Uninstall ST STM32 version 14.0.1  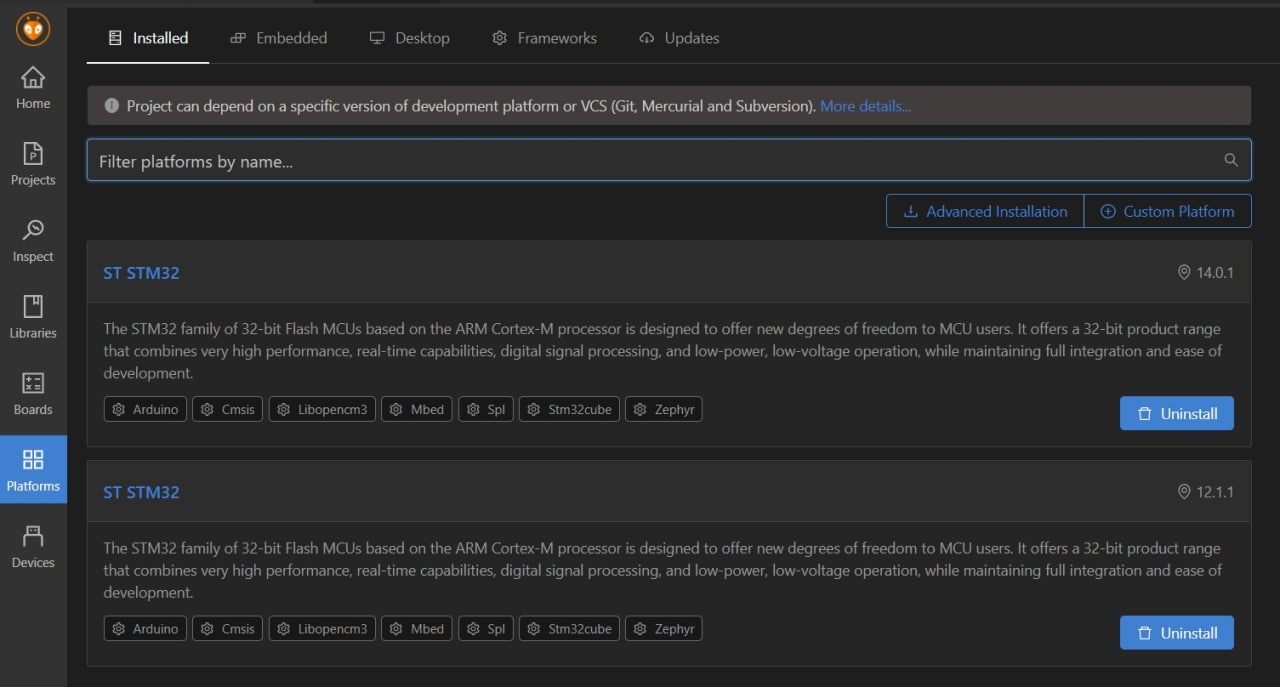pyautogui.click(x=1177, y=413)
